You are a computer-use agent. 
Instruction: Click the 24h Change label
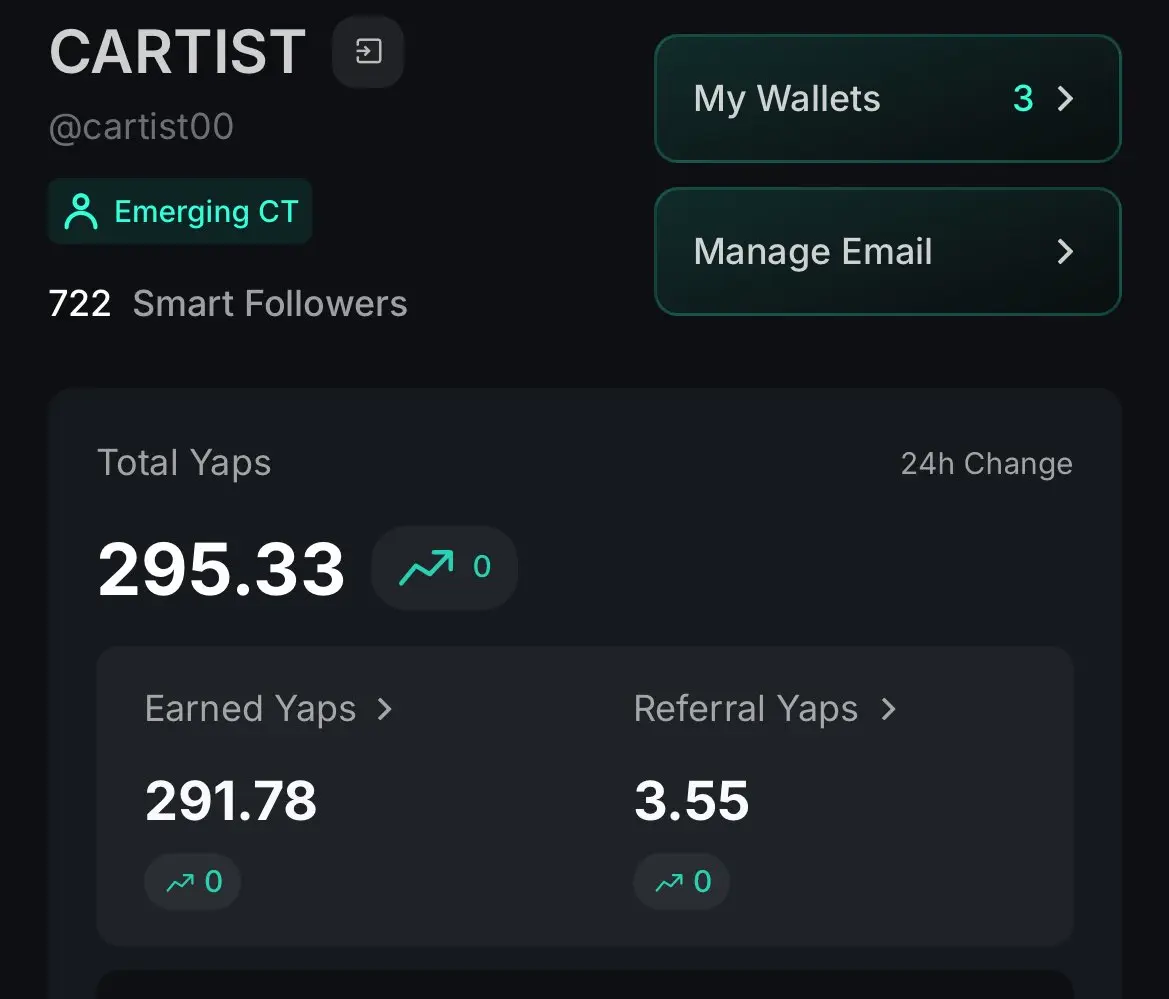point(986,464)
